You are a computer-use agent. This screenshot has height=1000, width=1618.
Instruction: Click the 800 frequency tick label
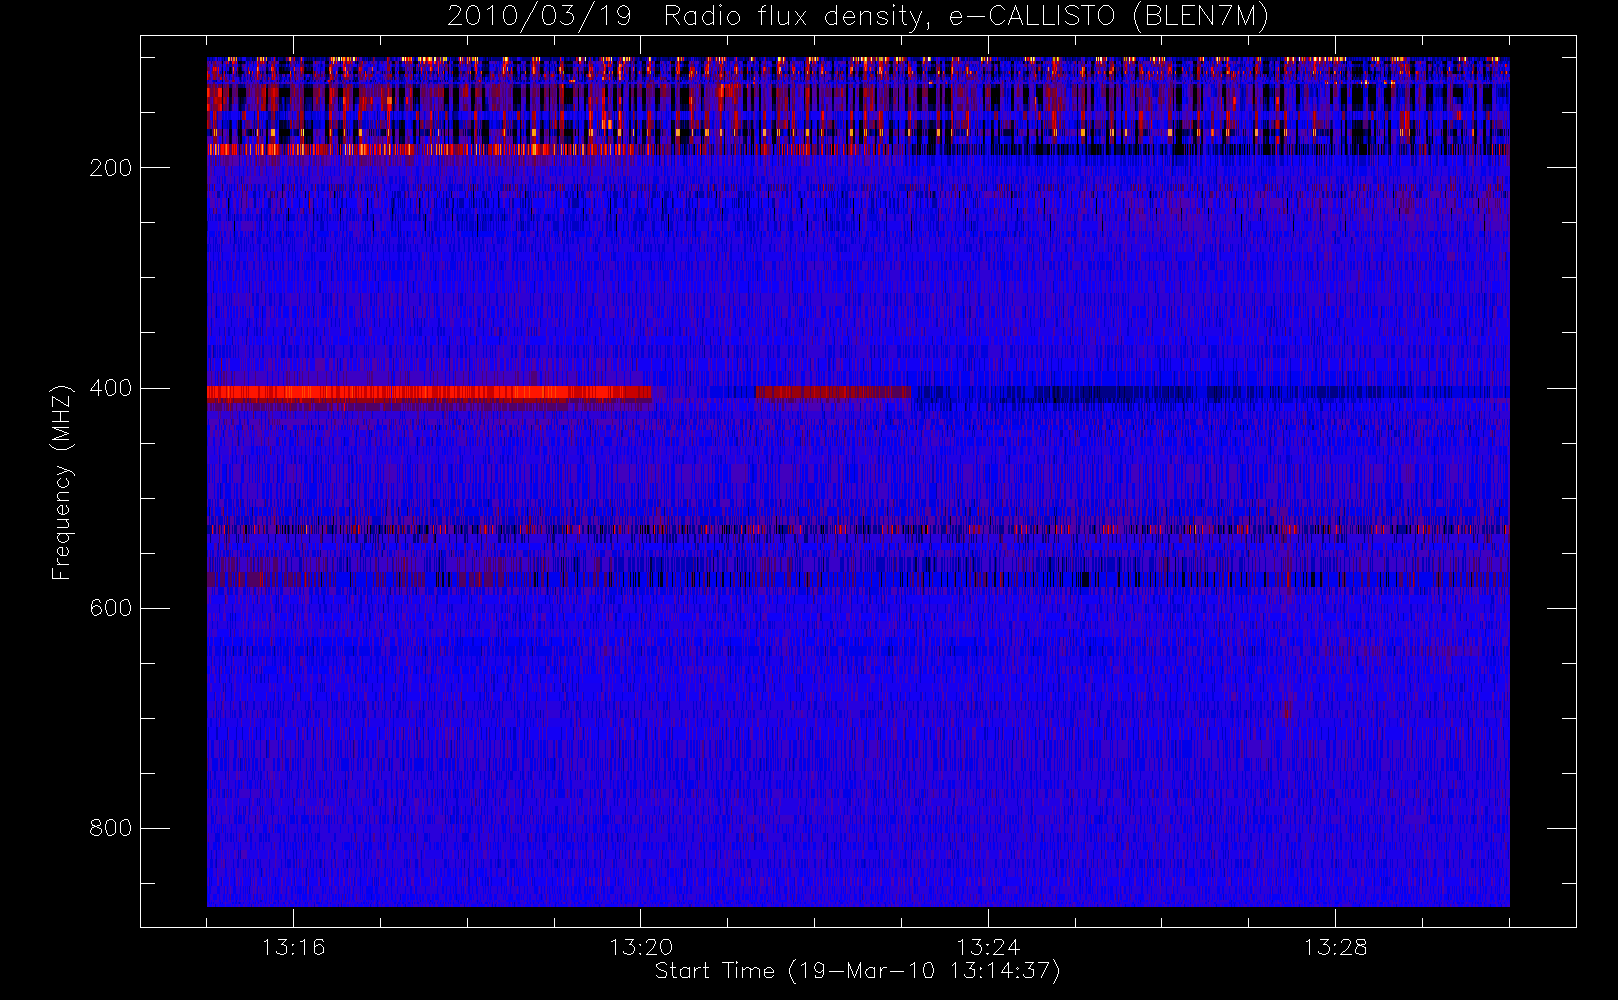point(111,828)
